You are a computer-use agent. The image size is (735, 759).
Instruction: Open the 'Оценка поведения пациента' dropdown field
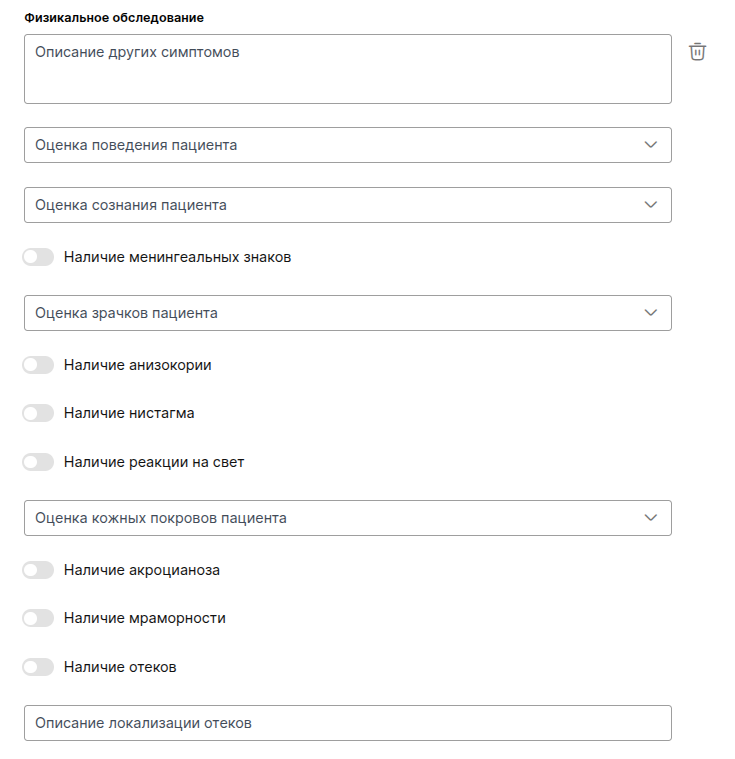pyautogui.click(x=330, y=145)
